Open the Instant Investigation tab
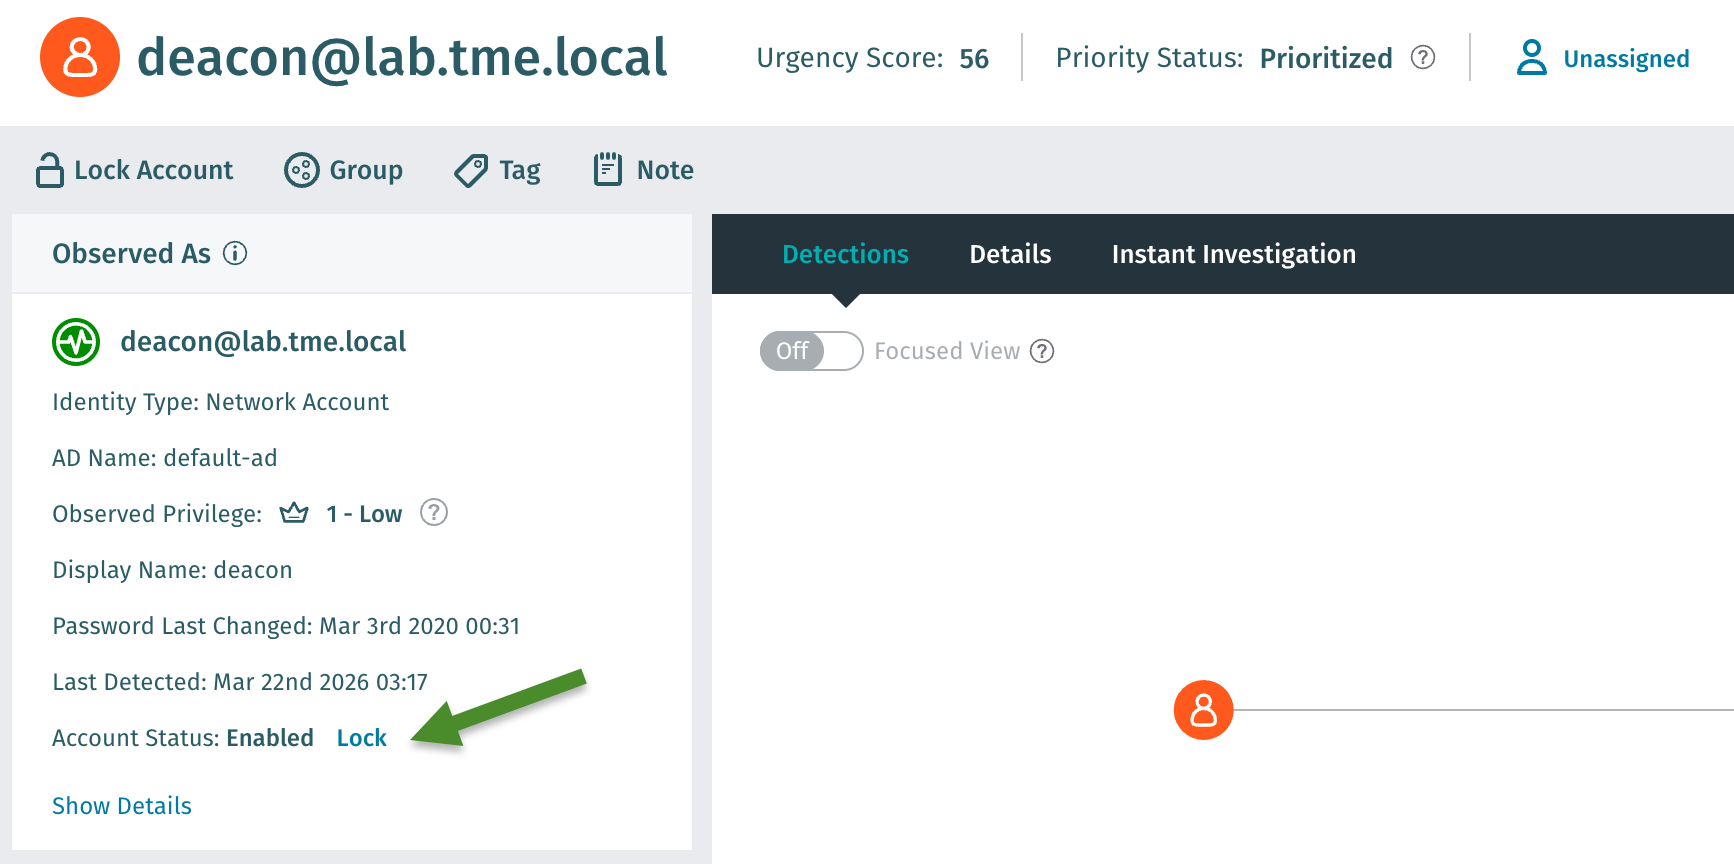 [x=1233, y=254]
